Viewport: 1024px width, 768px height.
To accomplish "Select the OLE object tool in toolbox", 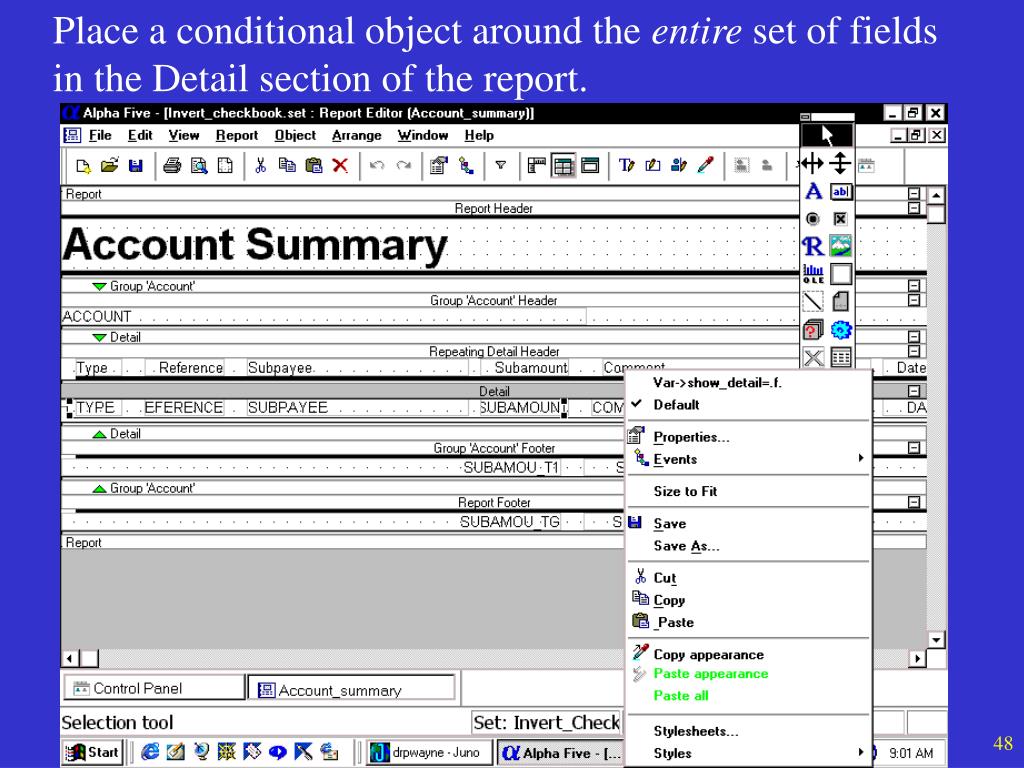I will pos(813,274).
